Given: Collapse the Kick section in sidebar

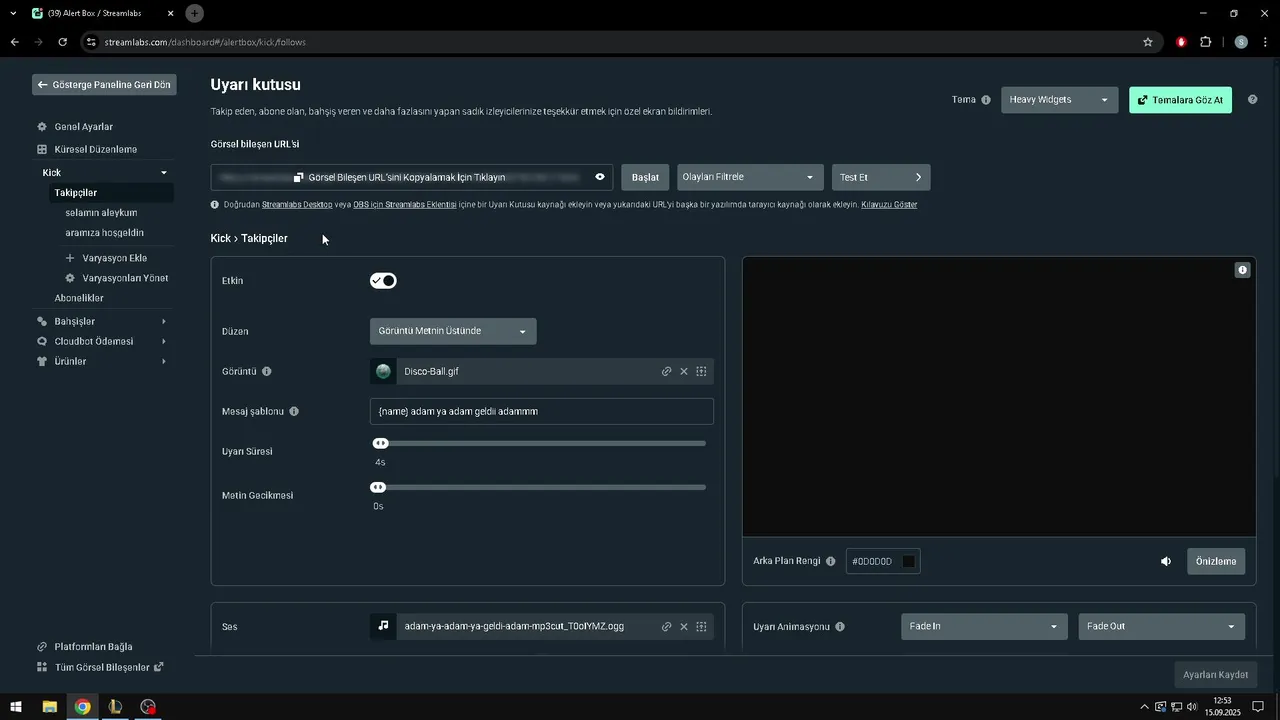Looking at the screenshot, I should [163, 173].
